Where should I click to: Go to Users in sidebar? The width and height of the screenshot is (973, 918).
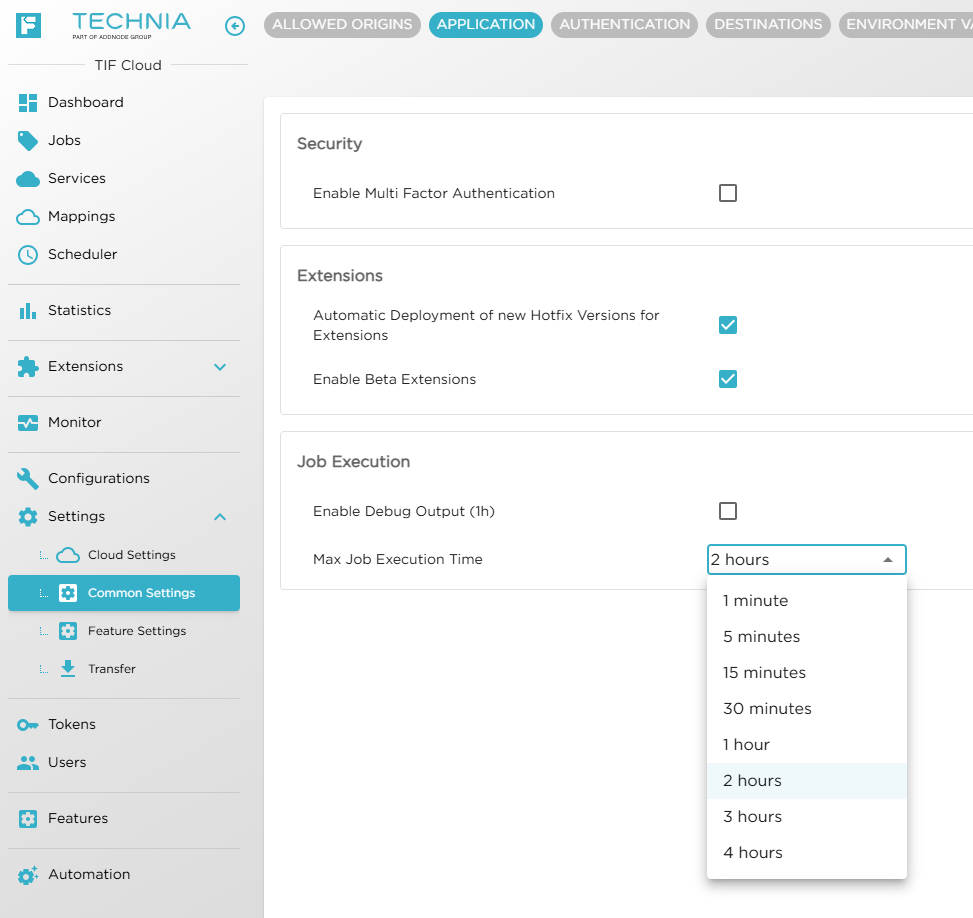pyautogui.click(x=67, y=762)
